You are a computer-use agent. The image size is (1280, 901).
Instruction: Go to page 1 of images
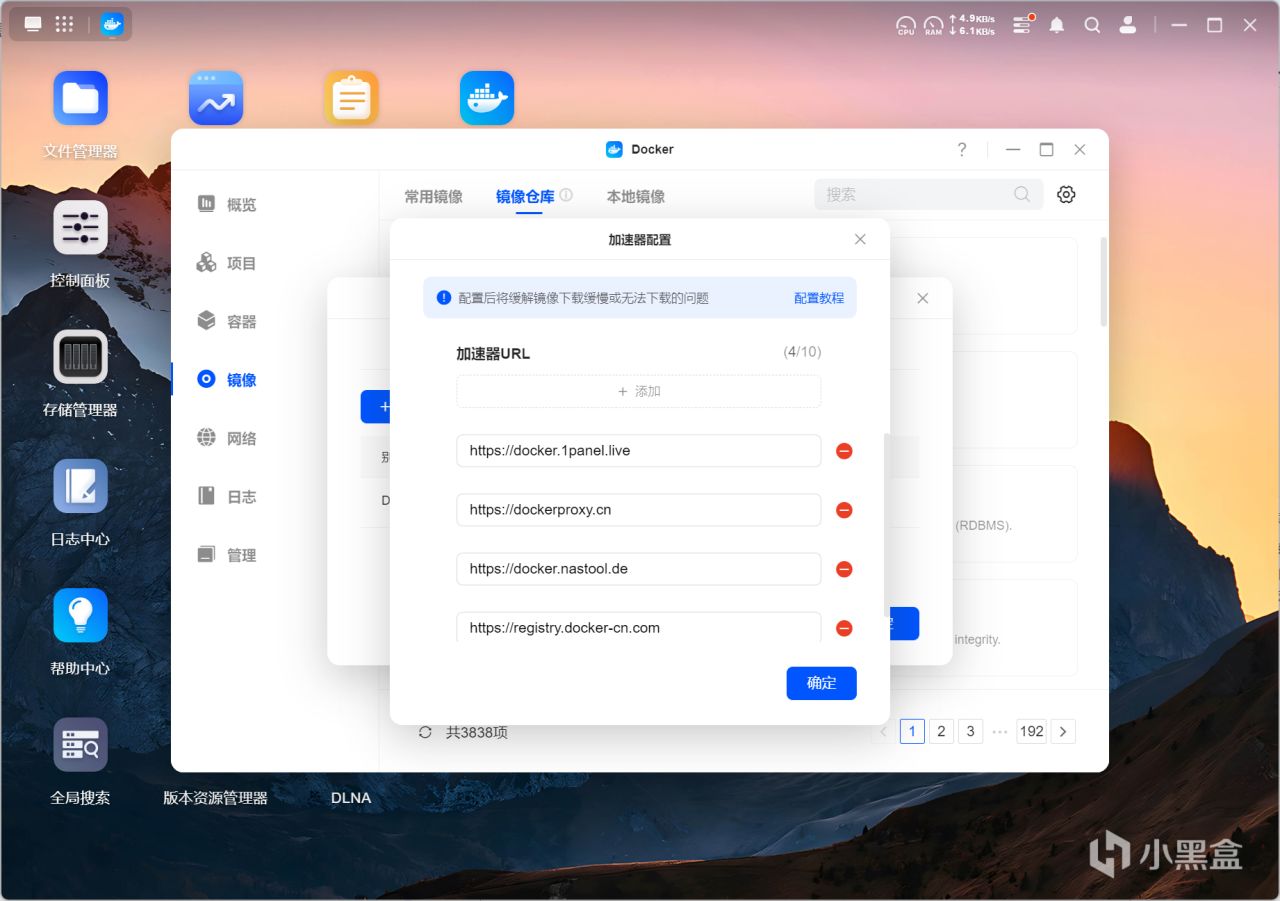pyautogui.click(x=912, y=731)
